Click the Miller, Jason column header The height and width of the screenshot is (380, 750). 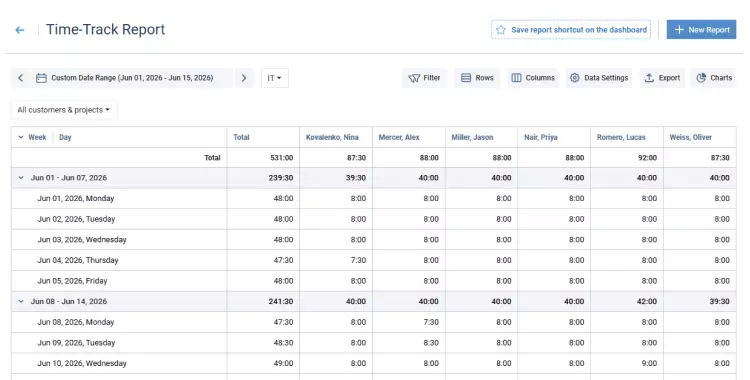[481, 137]
